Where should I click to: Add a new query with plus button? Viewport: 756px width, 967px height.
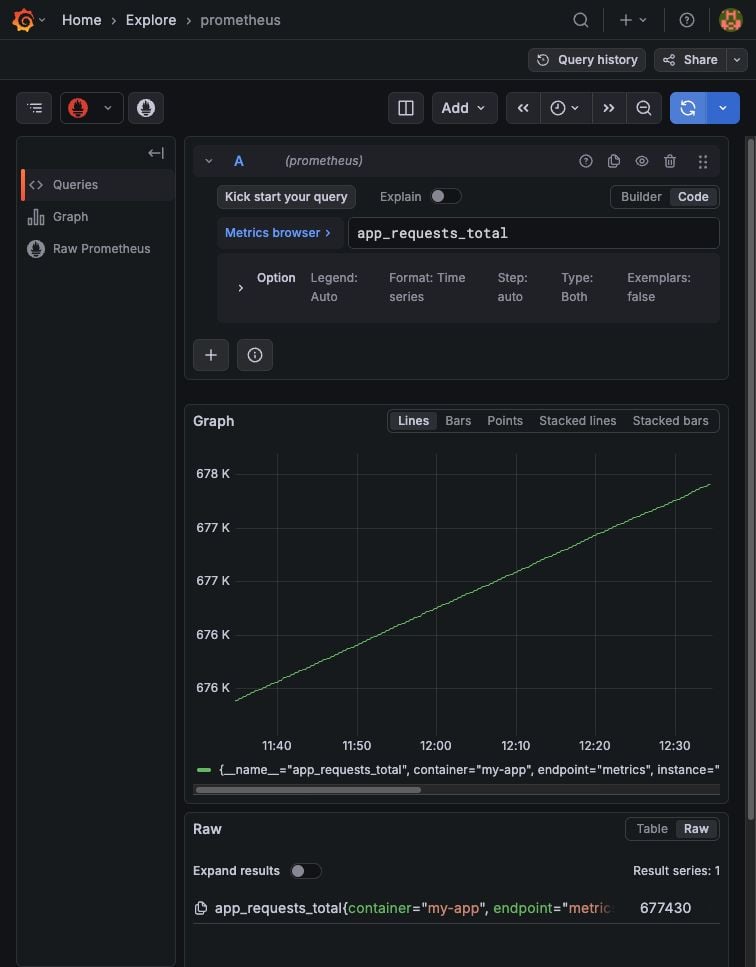tap(211, 355)
